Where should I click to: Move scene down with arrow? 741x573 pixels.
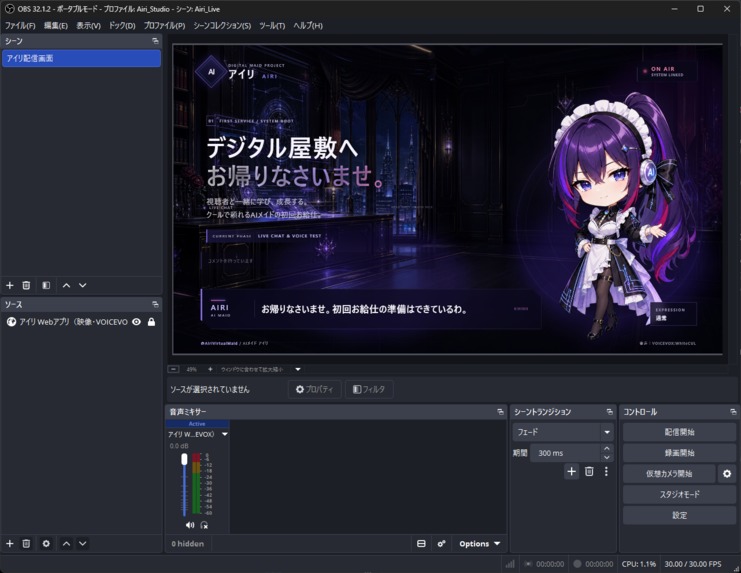click(83, 285)
